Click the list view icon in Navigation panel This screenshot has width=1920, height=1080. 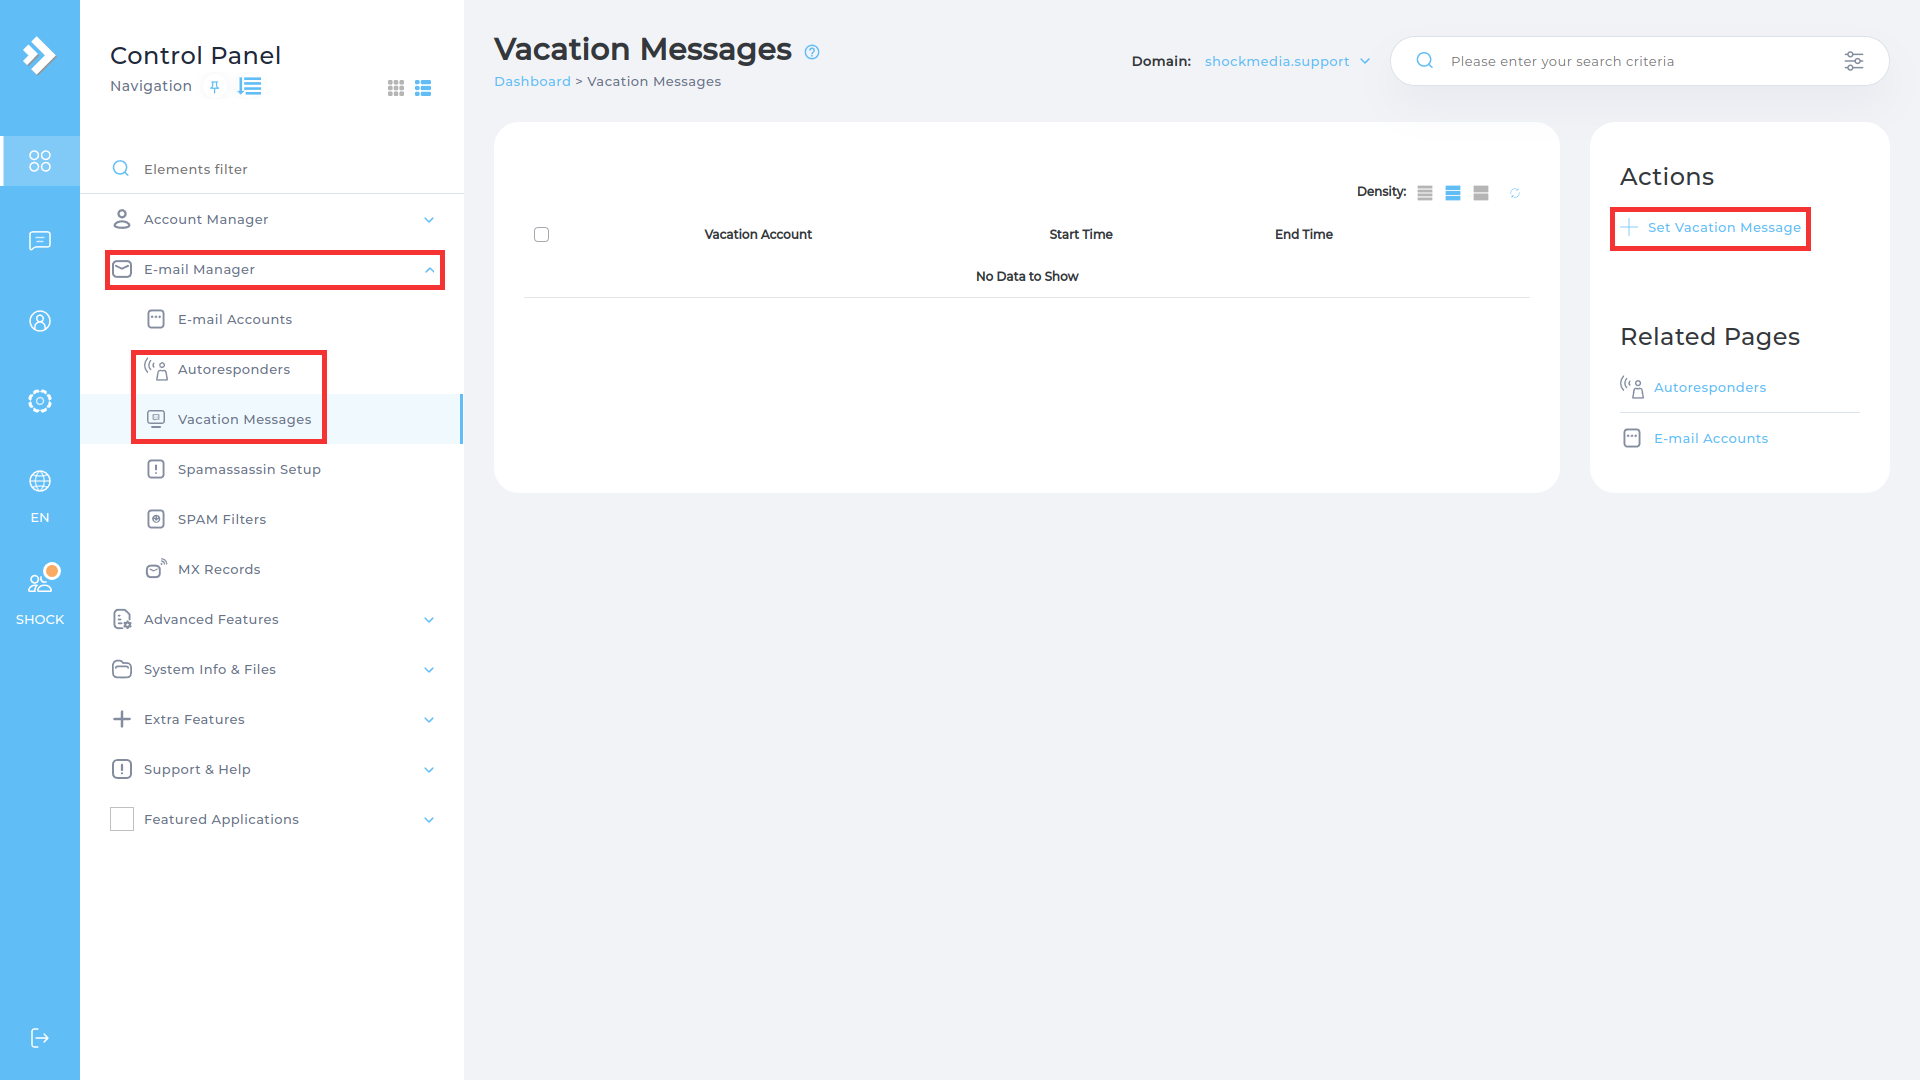(423, 87)
